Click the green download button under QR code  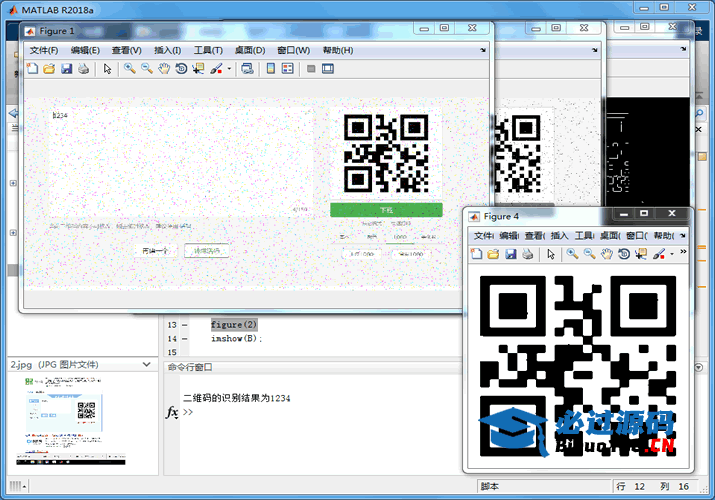386,210
